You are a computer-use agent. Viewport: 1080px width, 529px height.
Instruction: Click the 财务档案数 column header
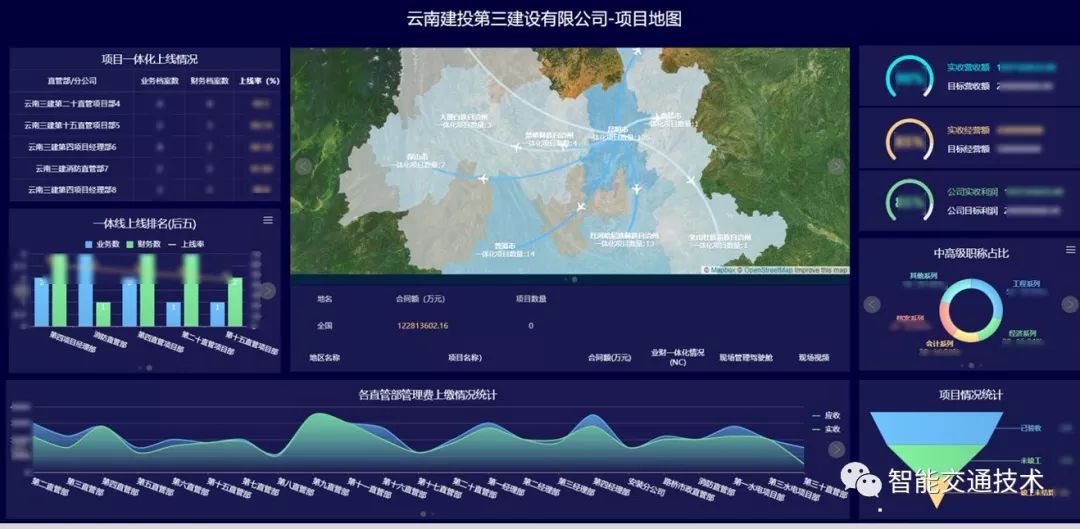(x=209, y=81)
